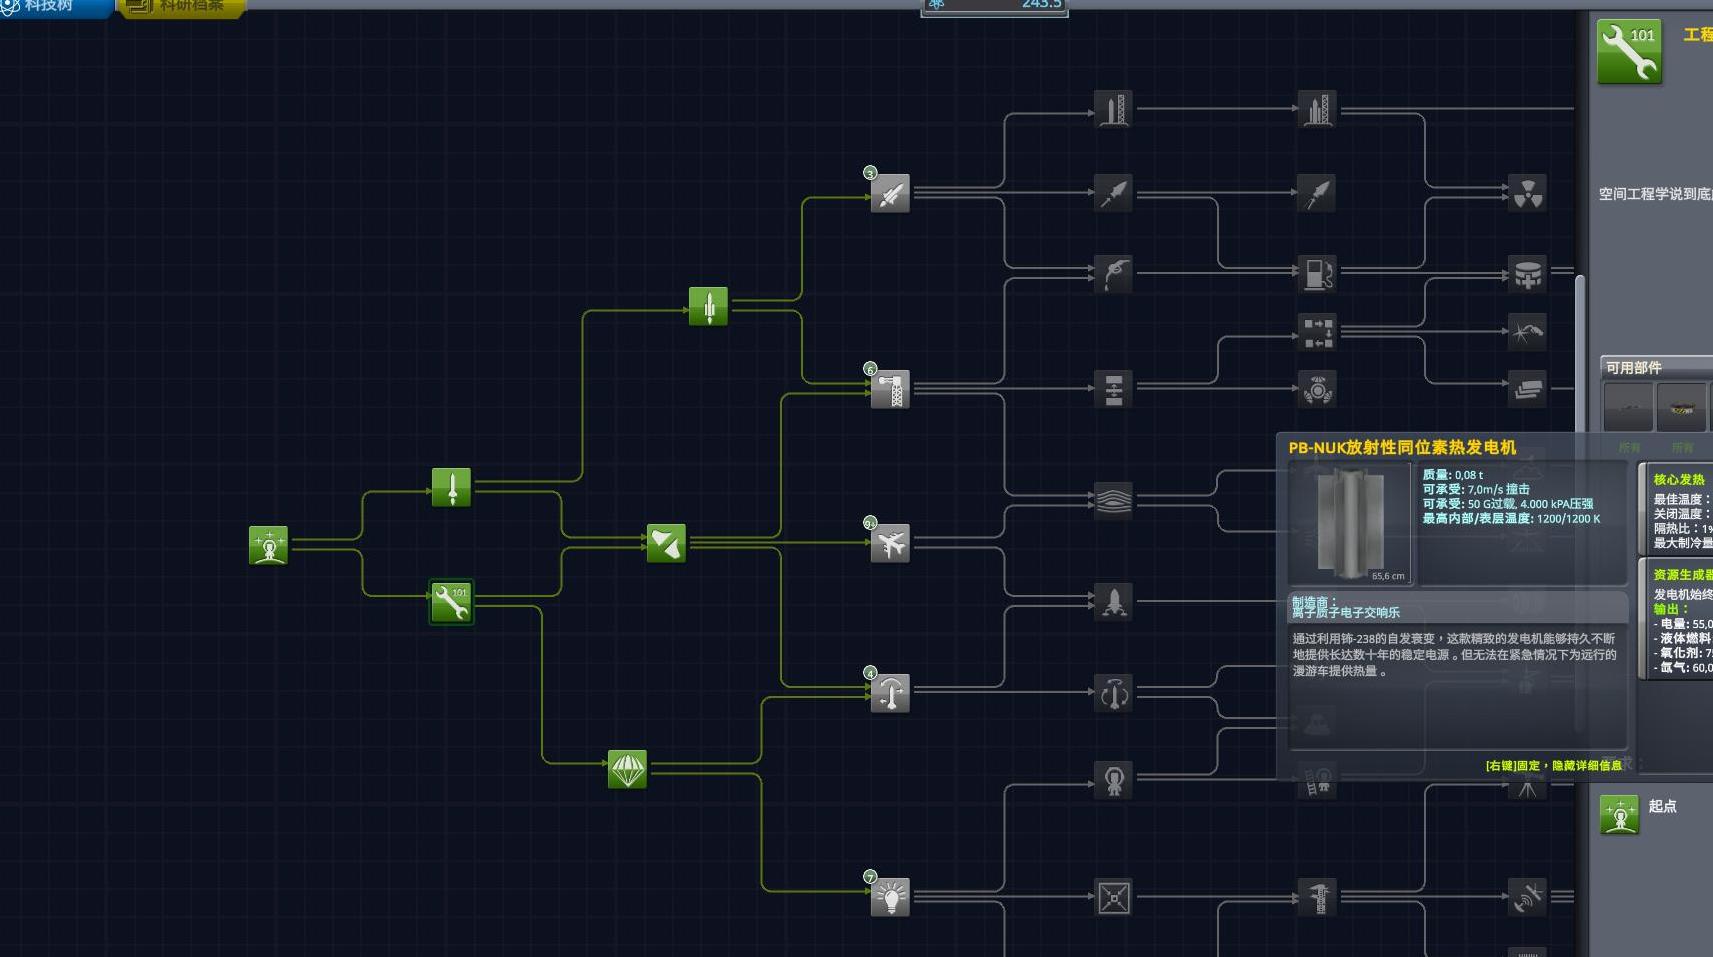Image resolution: width=1713 pixels, height=957 pixels.
Task: Click the PB-NUK放射性同位素热发电机 title
Action: pyautogui.click(x=1402, y=447)
